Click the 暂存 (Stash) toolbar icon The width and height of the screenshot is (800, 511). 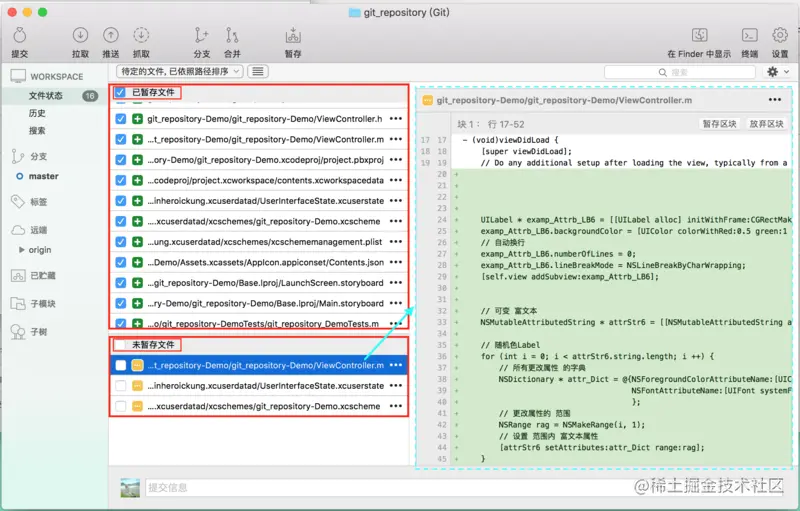(x=293, y=35)
